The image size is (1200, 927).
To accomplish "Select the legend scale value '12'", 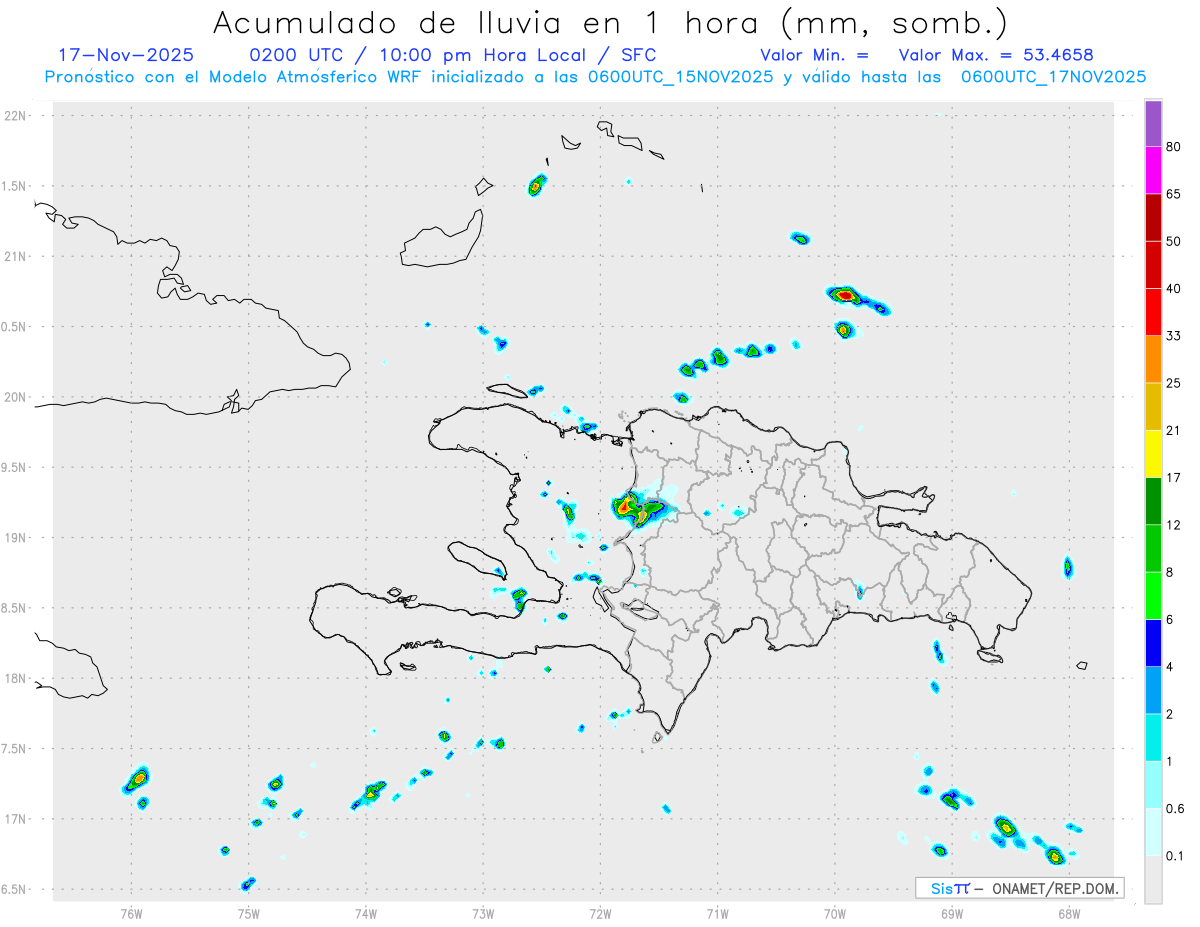I will click(x=1174, y=525).
